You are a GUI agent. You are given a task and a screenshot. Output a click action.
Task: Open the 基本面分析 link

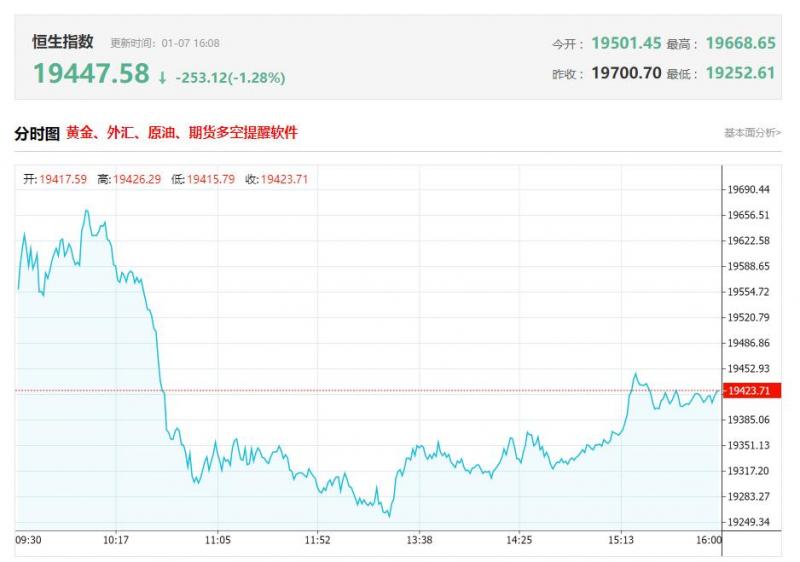752,133
